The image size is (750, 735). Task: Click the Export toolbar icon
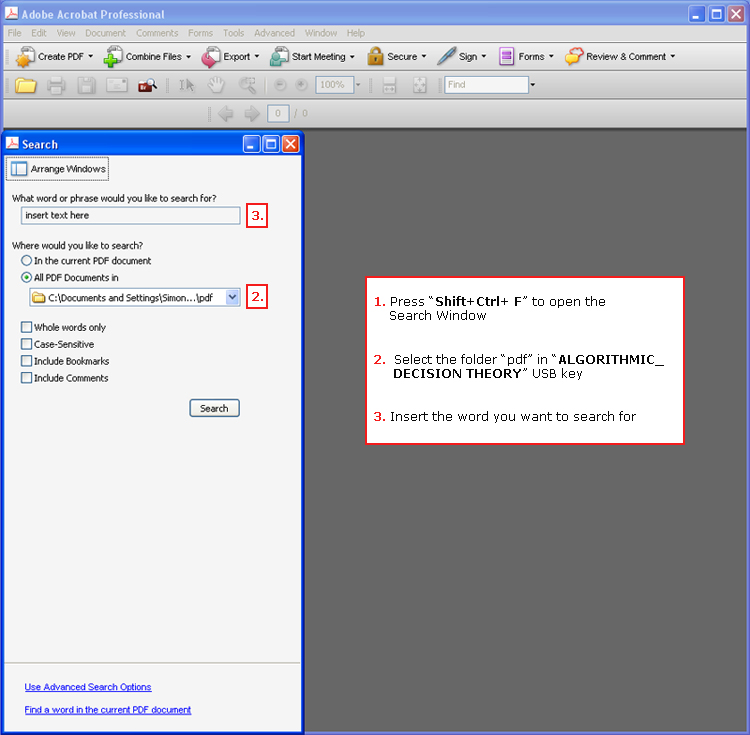click(210, 56)
